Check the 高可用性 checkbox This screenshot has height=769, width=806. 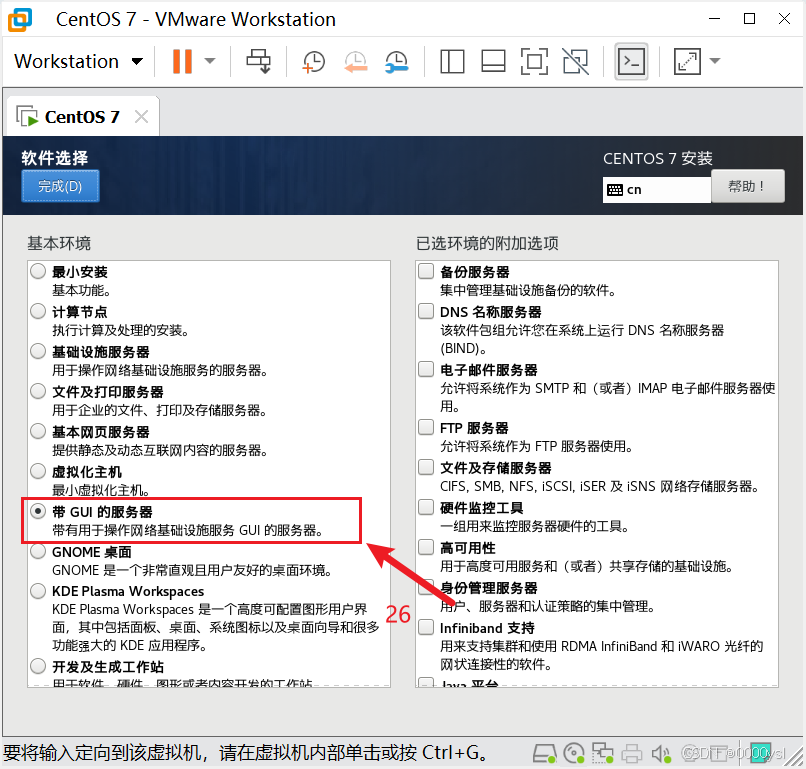[426, 547]
